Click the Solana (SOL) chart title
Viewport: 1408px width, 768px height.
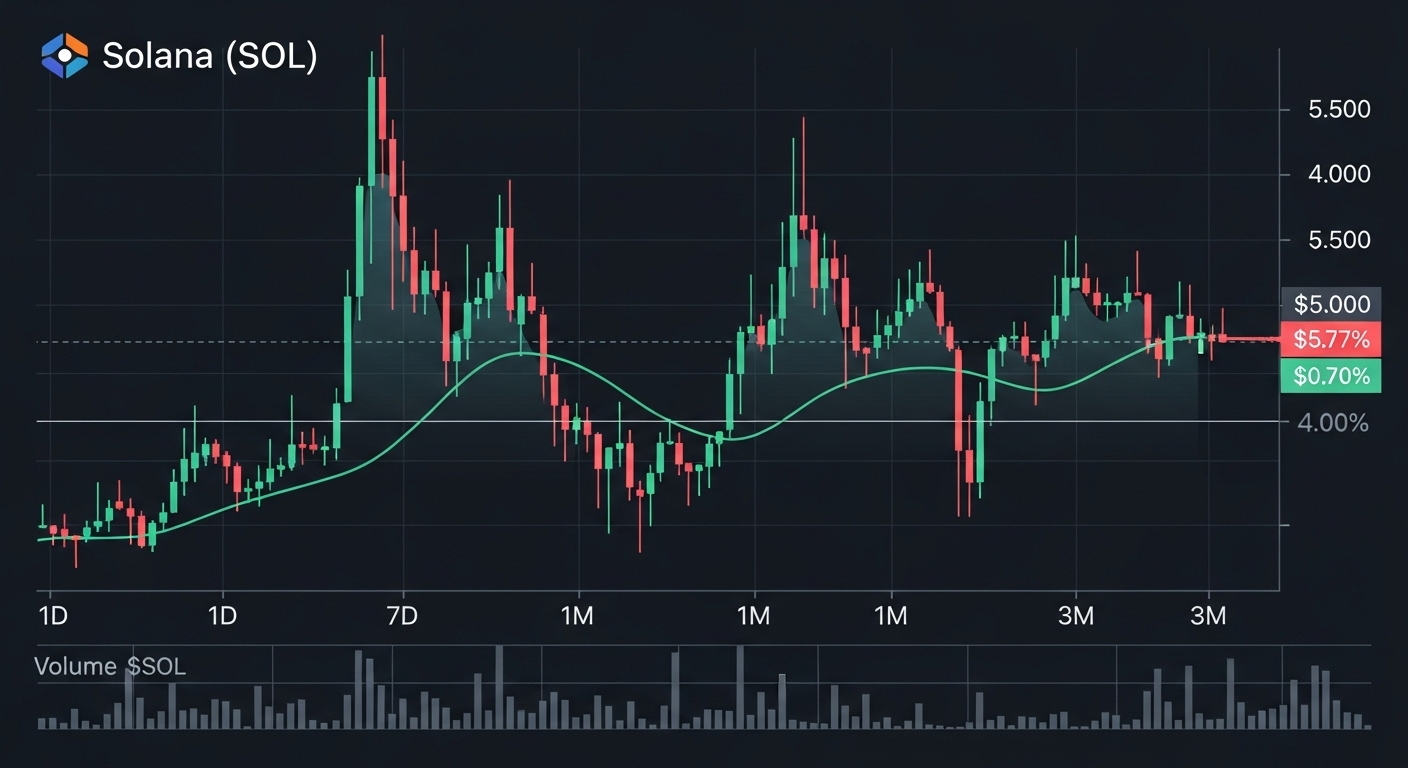pyautogui.click(x=209, y=57)
